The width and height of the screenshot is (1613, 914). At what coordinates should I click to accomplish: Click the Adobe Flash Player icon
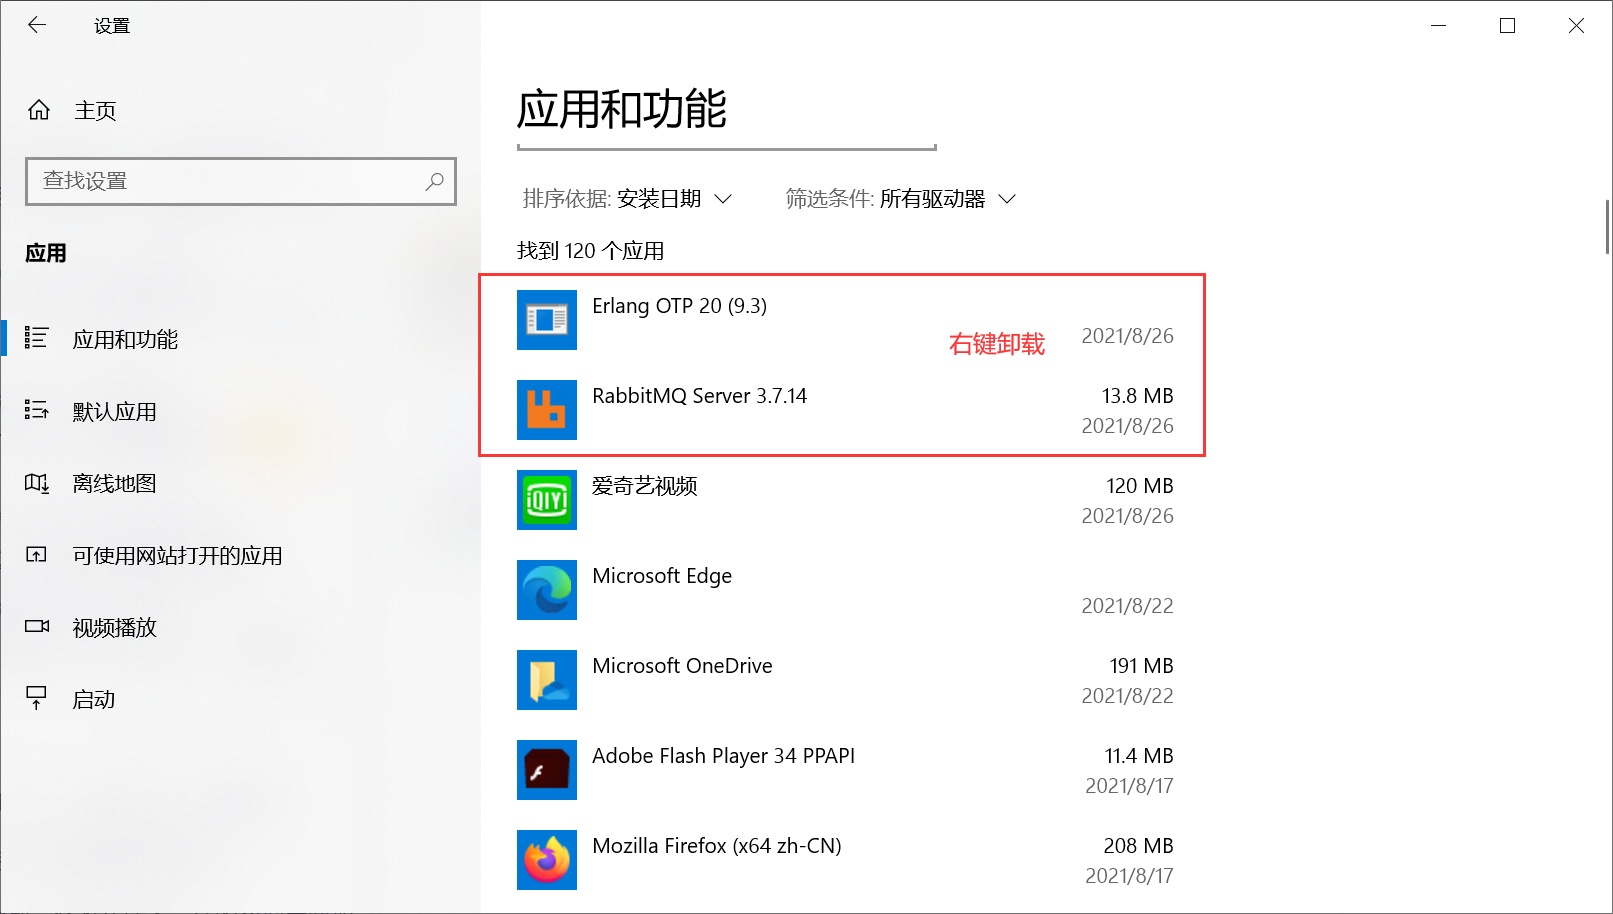click(547, 770)
